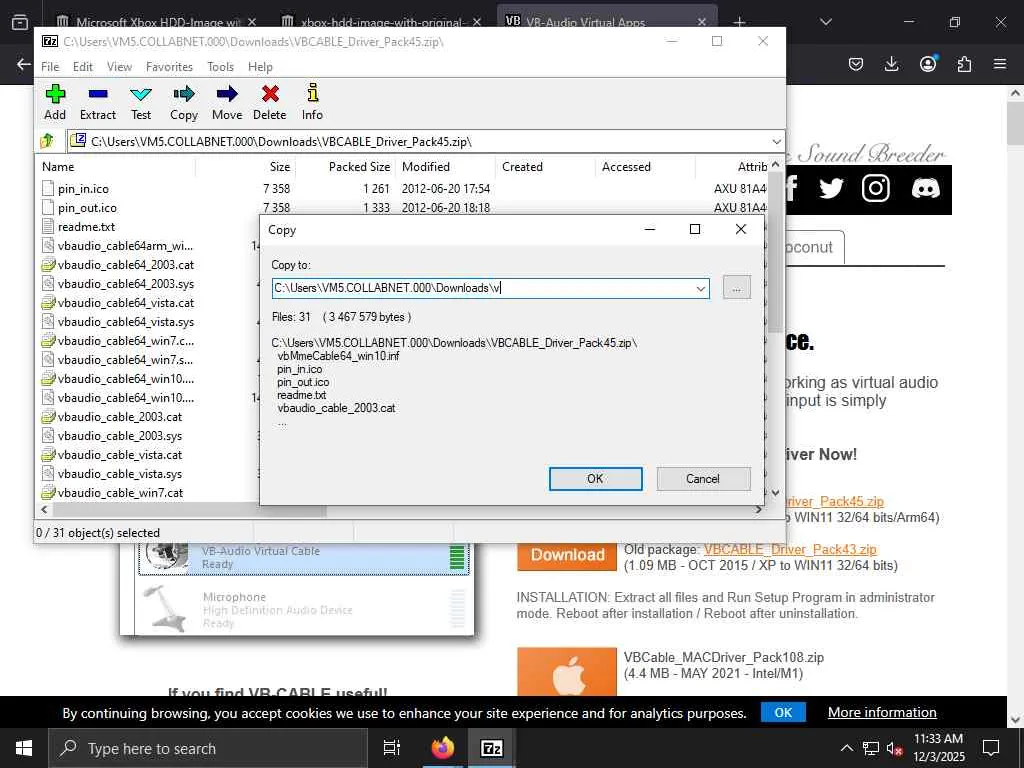Expand the Copy to path dropdown
Screen dimensions: 1024x768
click(x=700, y=288)
